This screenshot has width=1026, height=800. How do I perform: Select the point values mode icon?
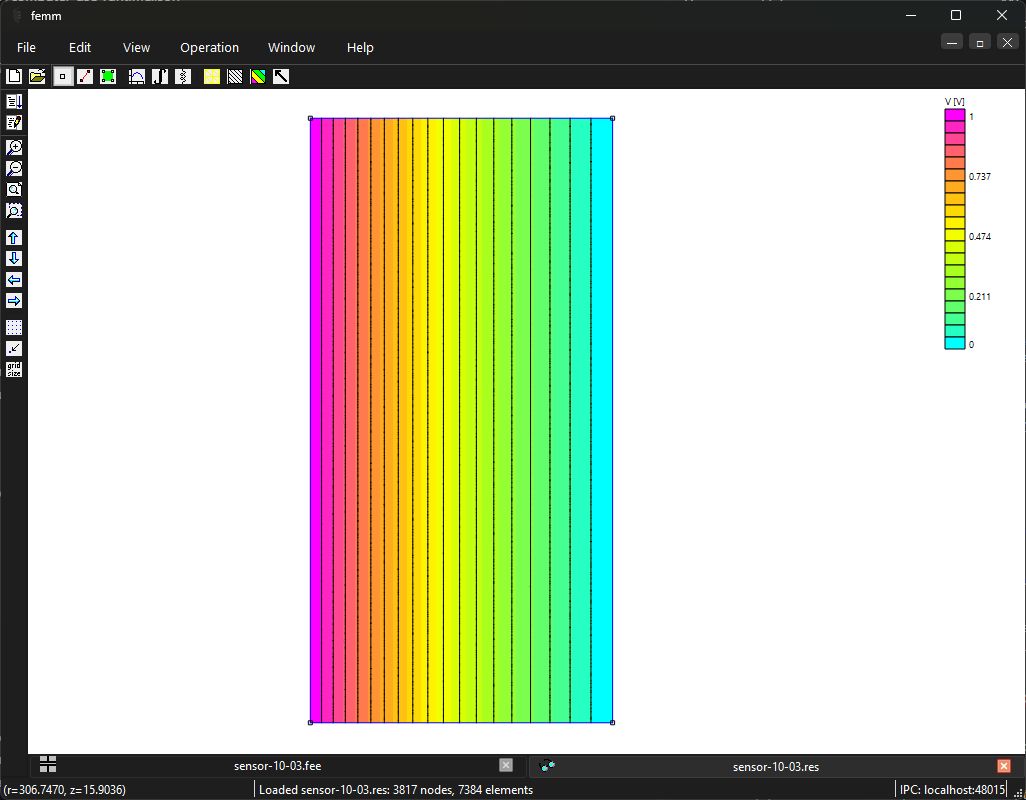click(x=62, y=77)
